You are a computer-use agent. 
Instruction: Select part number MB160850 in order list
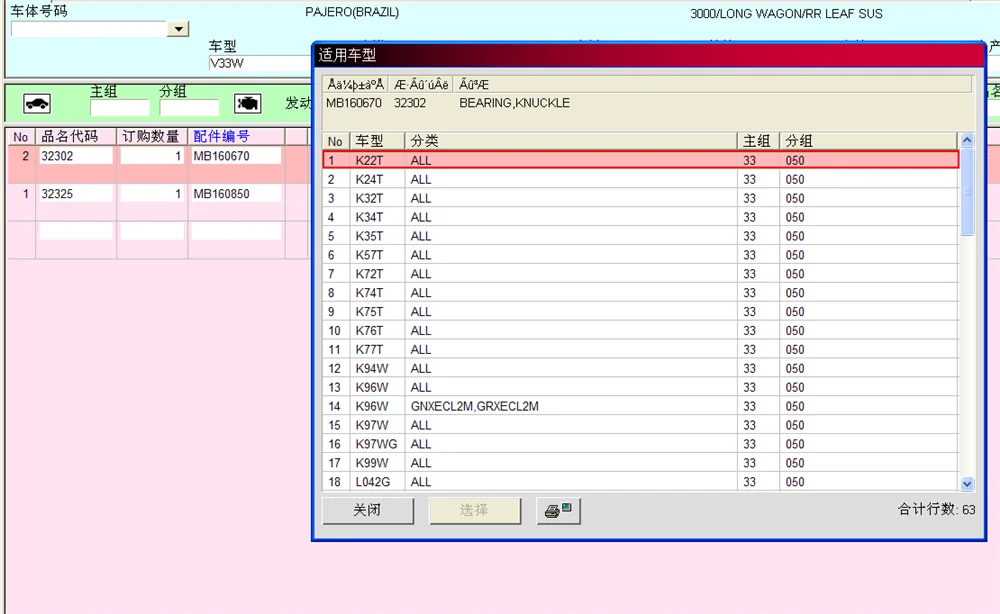[x=236, y=194]
